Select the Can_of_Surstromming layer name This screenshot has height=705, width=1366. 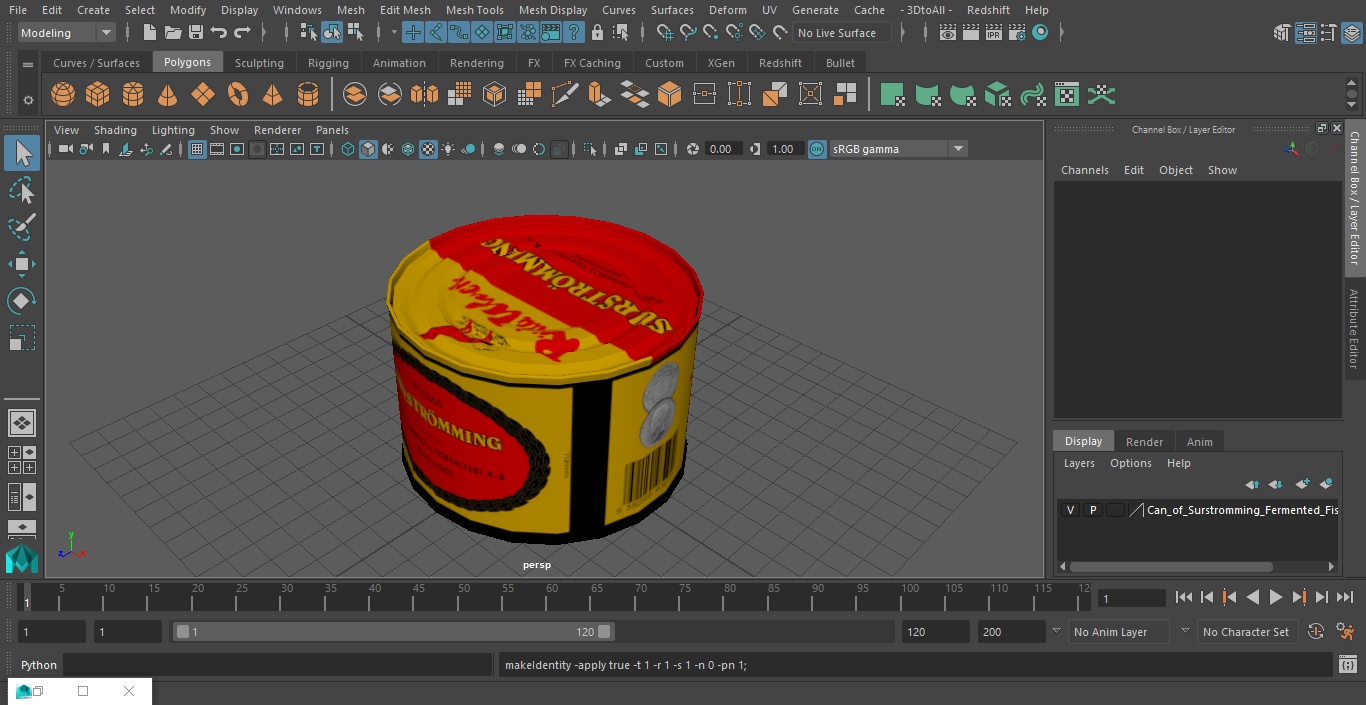pyautogui.click(x=1242, y=510)
